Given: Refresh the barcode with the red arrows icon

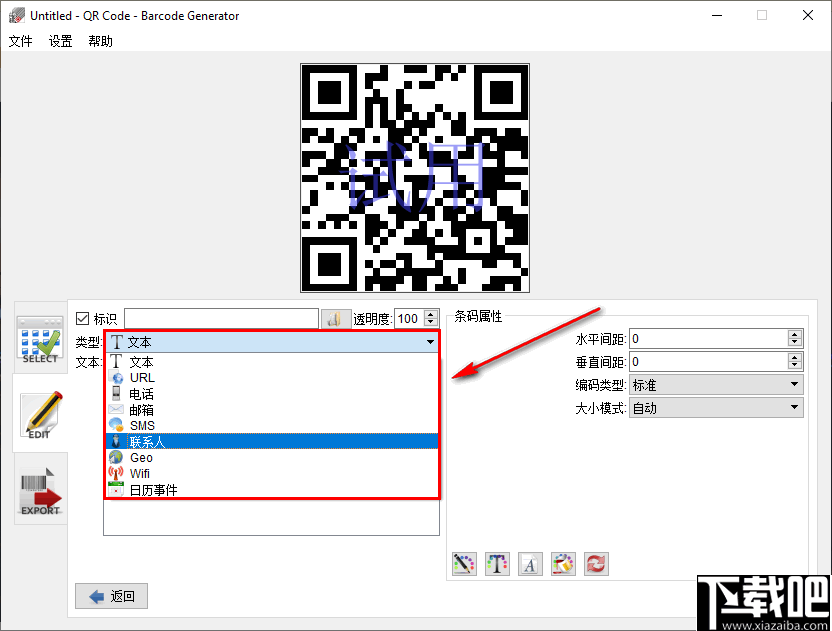Looking at the screenshot, I should coord(596,563).
